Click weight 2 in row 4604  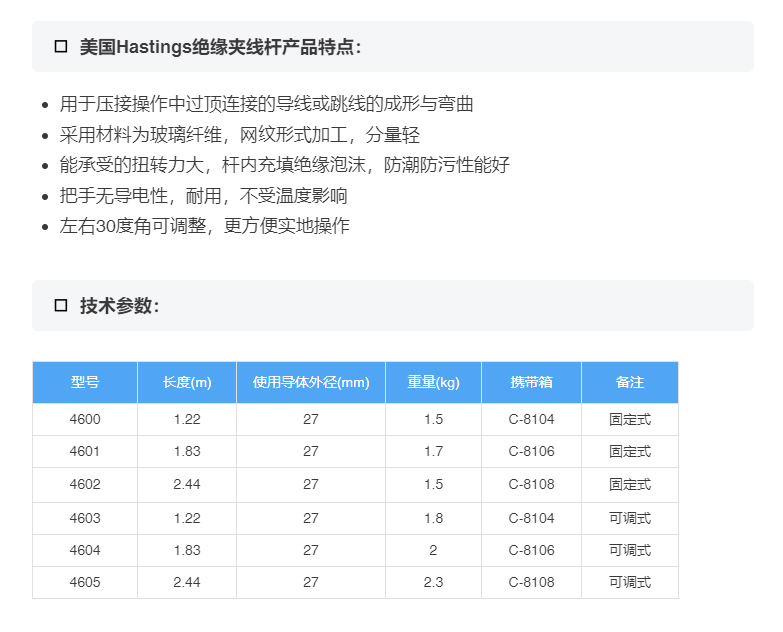433,550
